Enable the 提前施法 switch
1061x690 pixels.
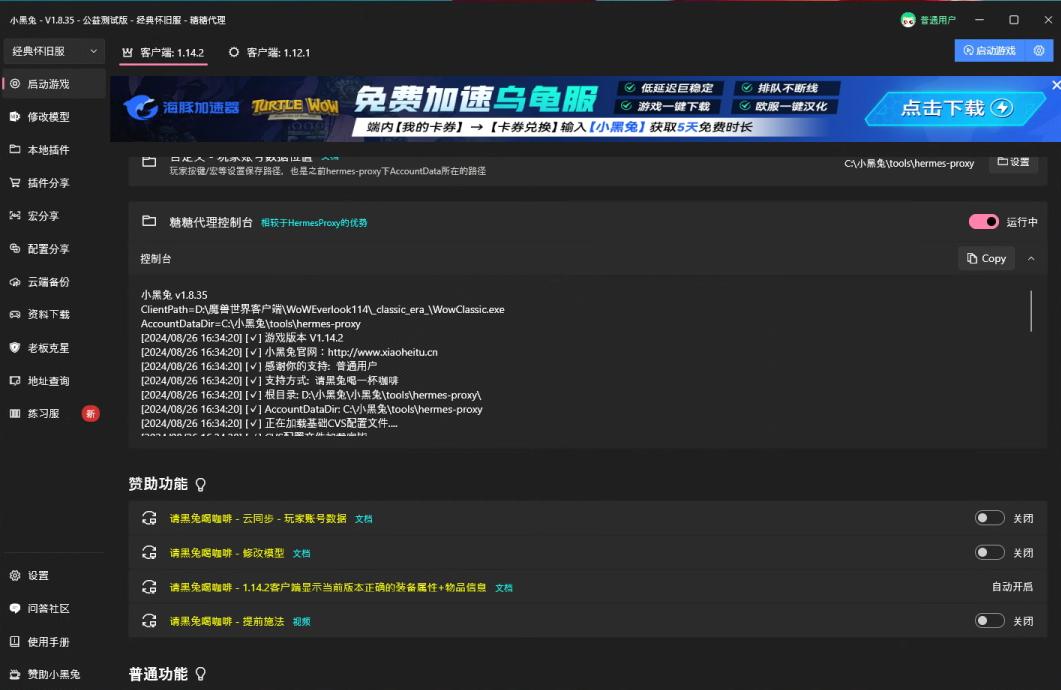tap(989, 621)
